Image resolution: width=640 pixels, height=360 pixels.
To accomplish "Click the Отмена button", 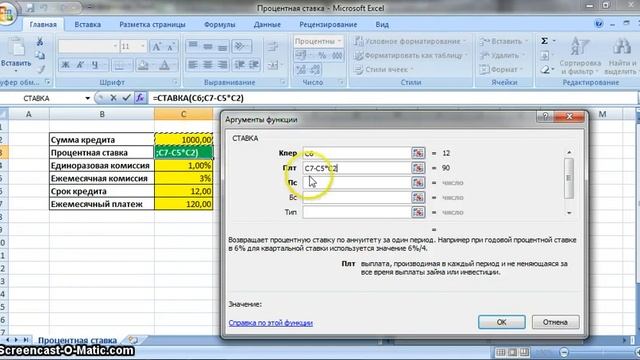I will 555,322.
